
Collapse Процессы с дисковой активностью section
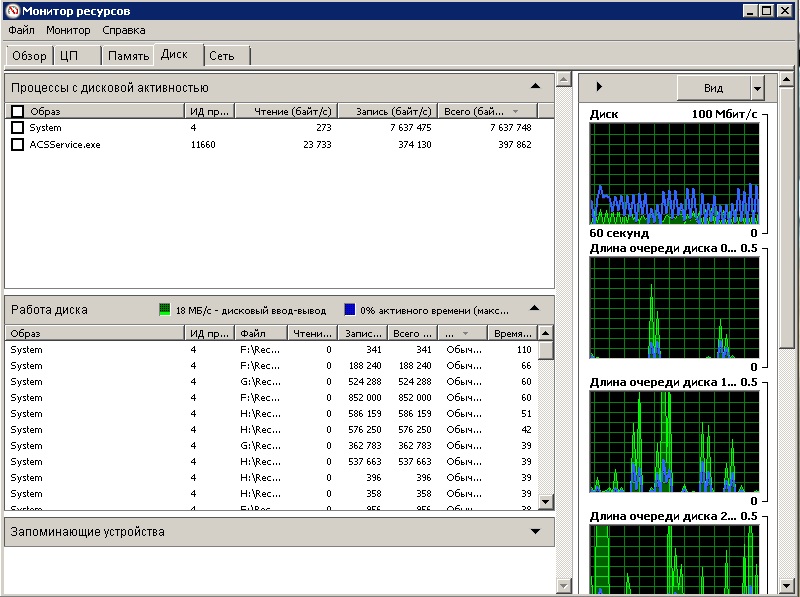(x=535, y=87)
